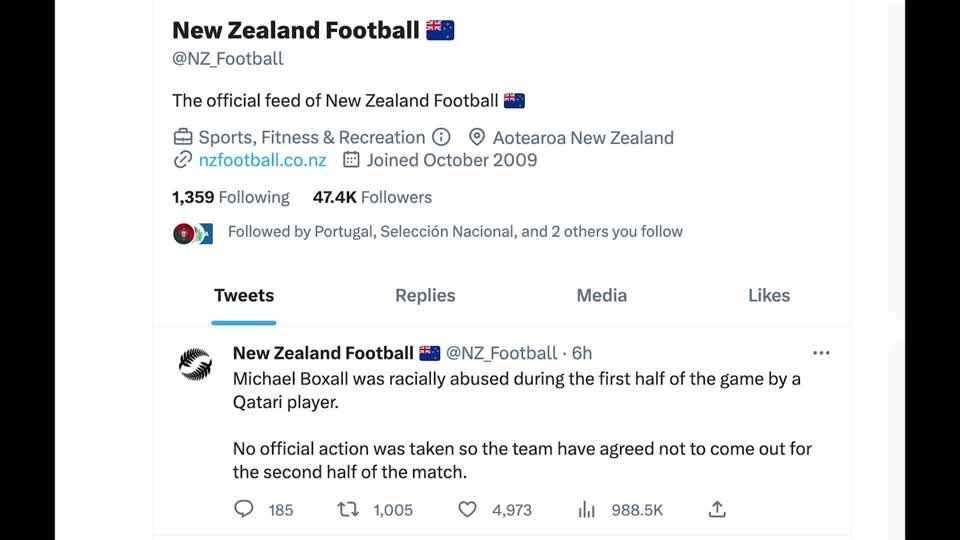Click the mutual followers avatar icons
Viewport: 960px width, 540px height.
193,233
